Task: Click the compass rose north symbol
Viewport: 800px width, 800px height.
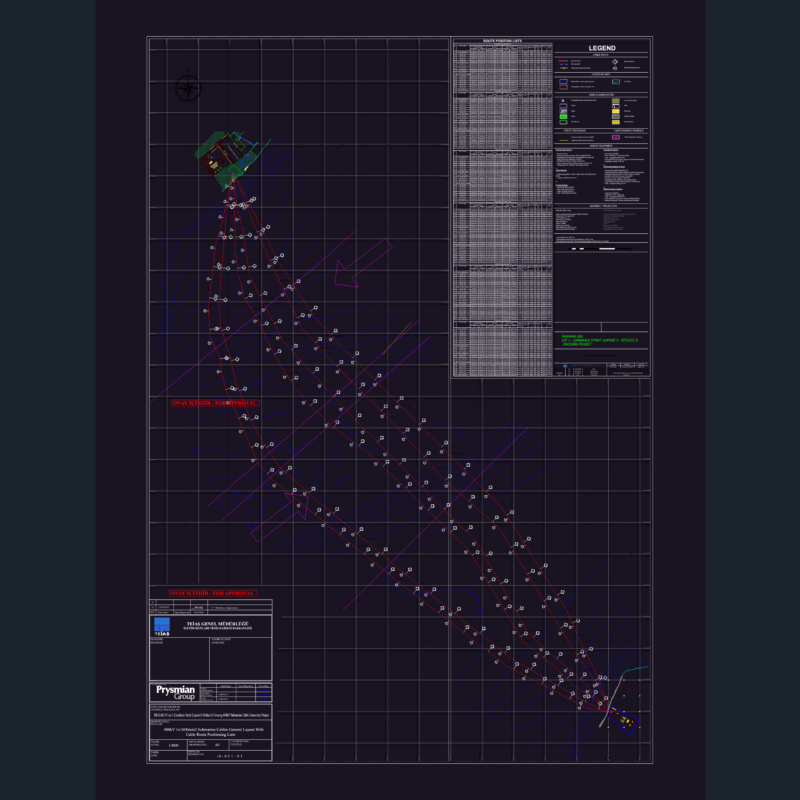Action: click(x=188, y=89)
